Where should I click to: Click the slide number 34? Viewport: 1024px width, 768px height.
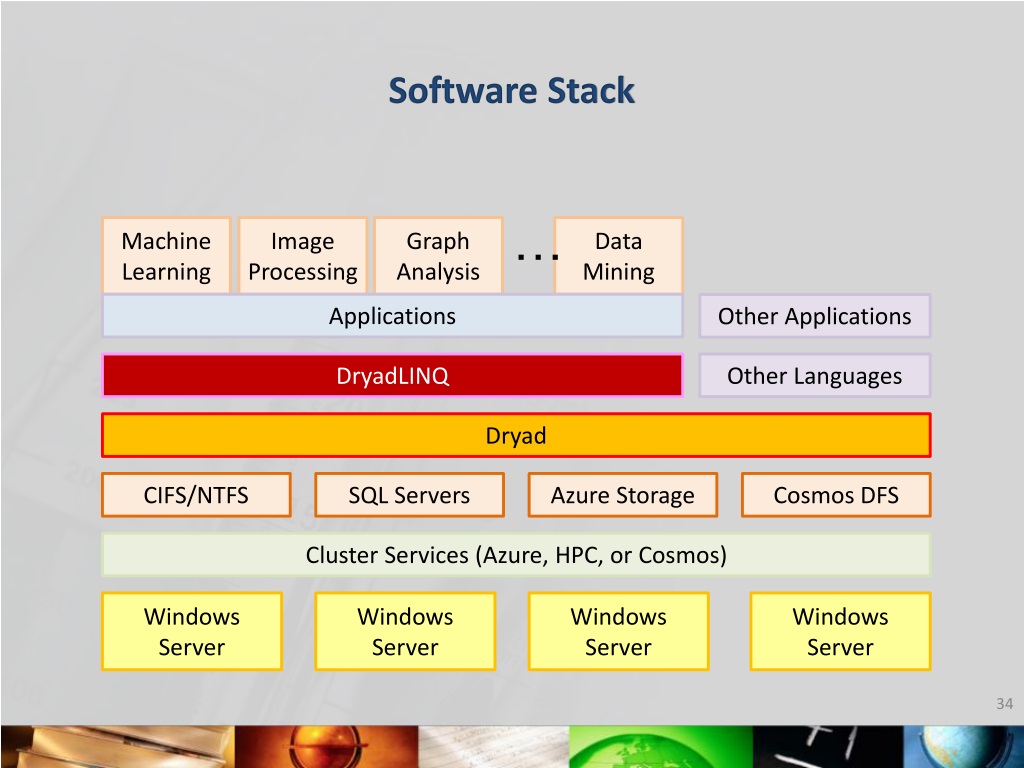pyautogui.click(x=1004, y=703)
